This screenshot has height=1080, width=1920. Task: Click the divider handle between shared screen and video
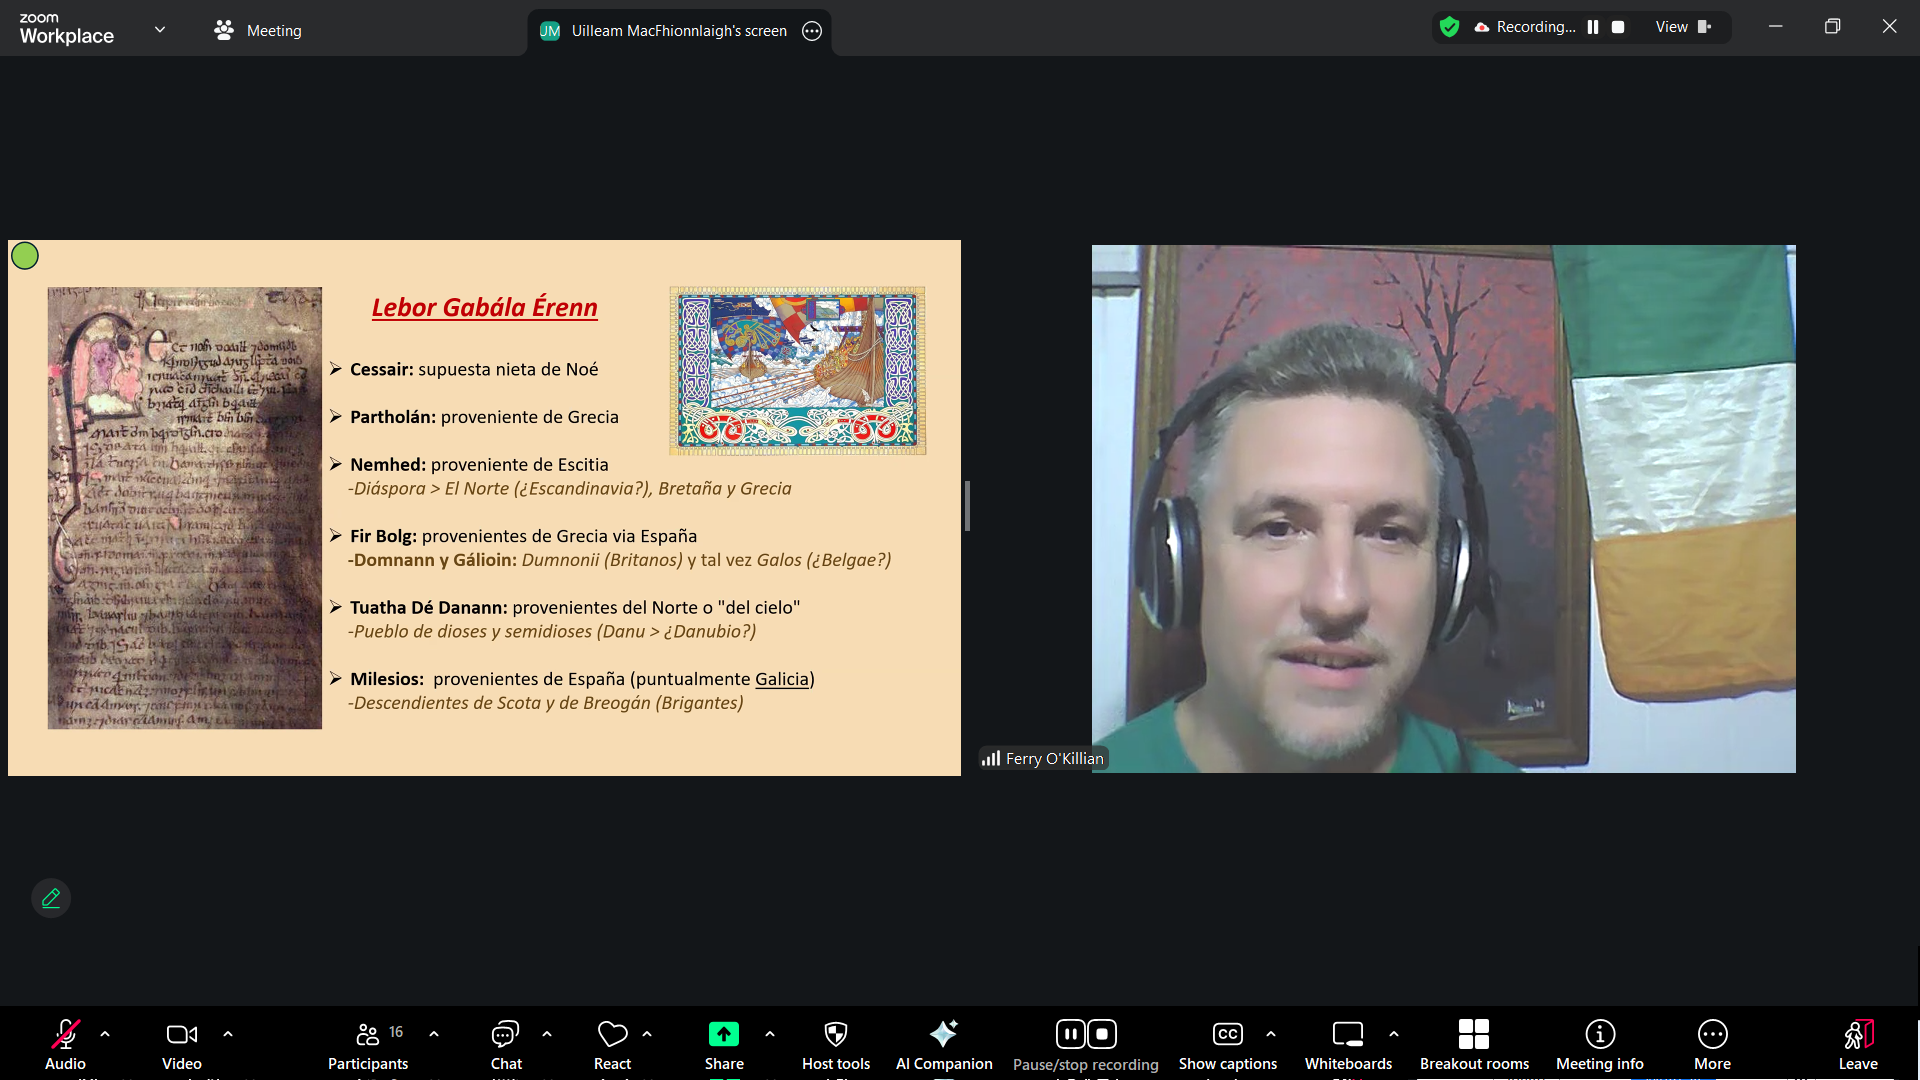pos(967,506)
